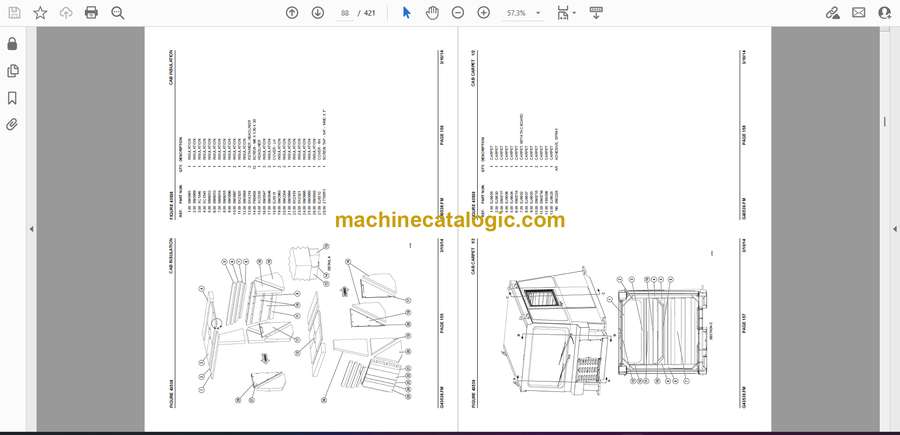This screenshot has height=435, width=900.
Task: Click the page number field showing 88
Action: click(x=345, y=13)
